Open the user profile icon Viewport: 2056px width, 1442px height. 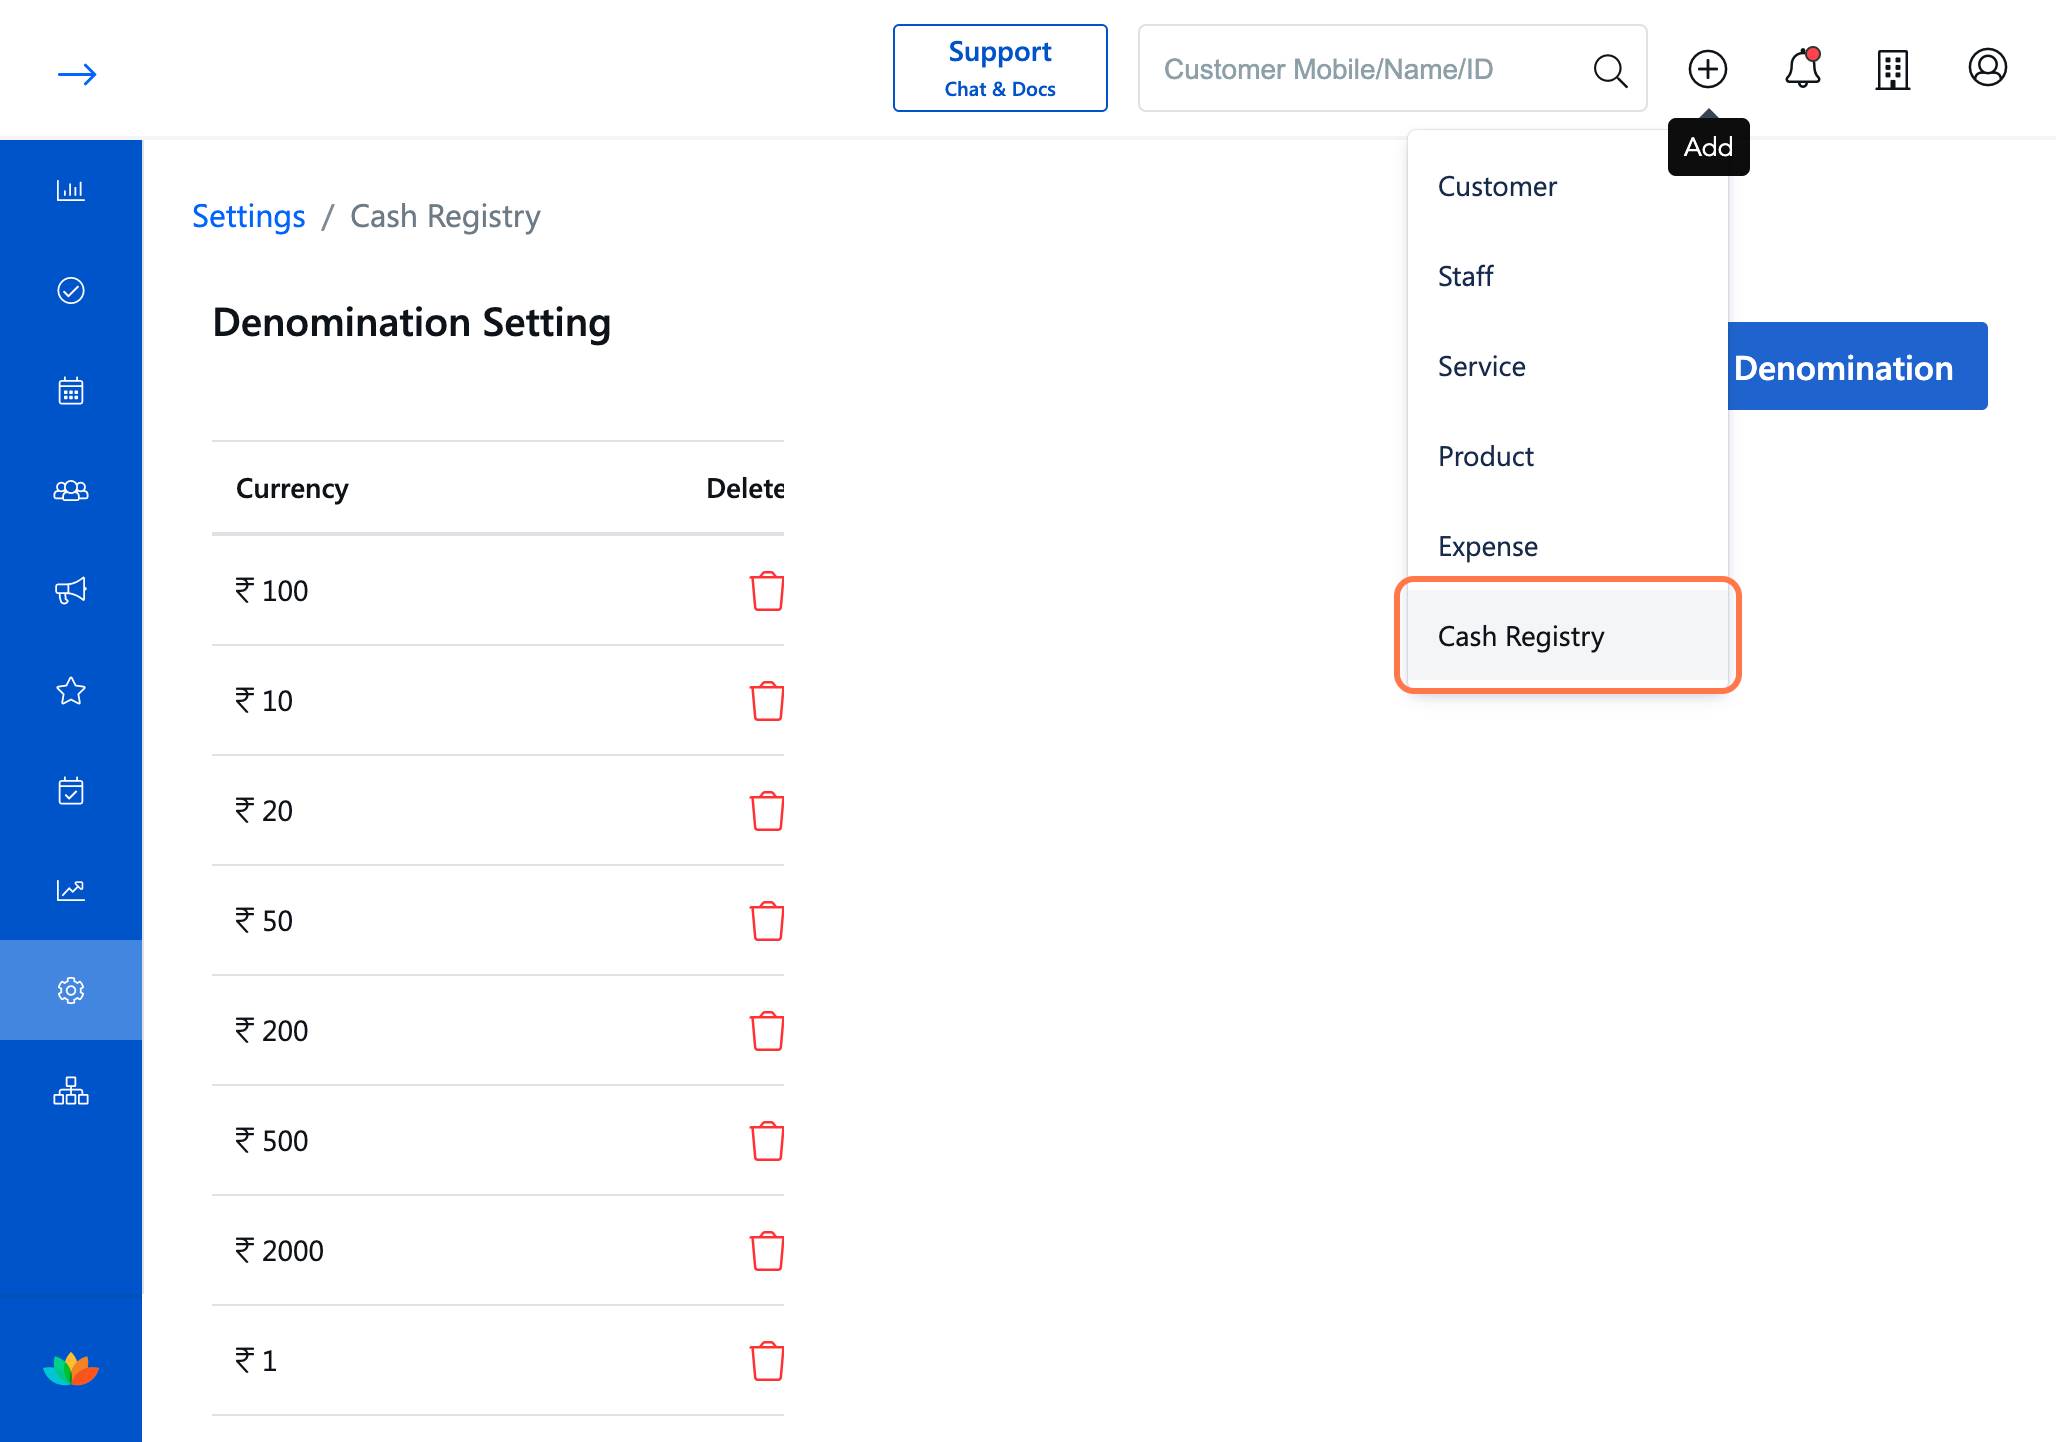1988,68
